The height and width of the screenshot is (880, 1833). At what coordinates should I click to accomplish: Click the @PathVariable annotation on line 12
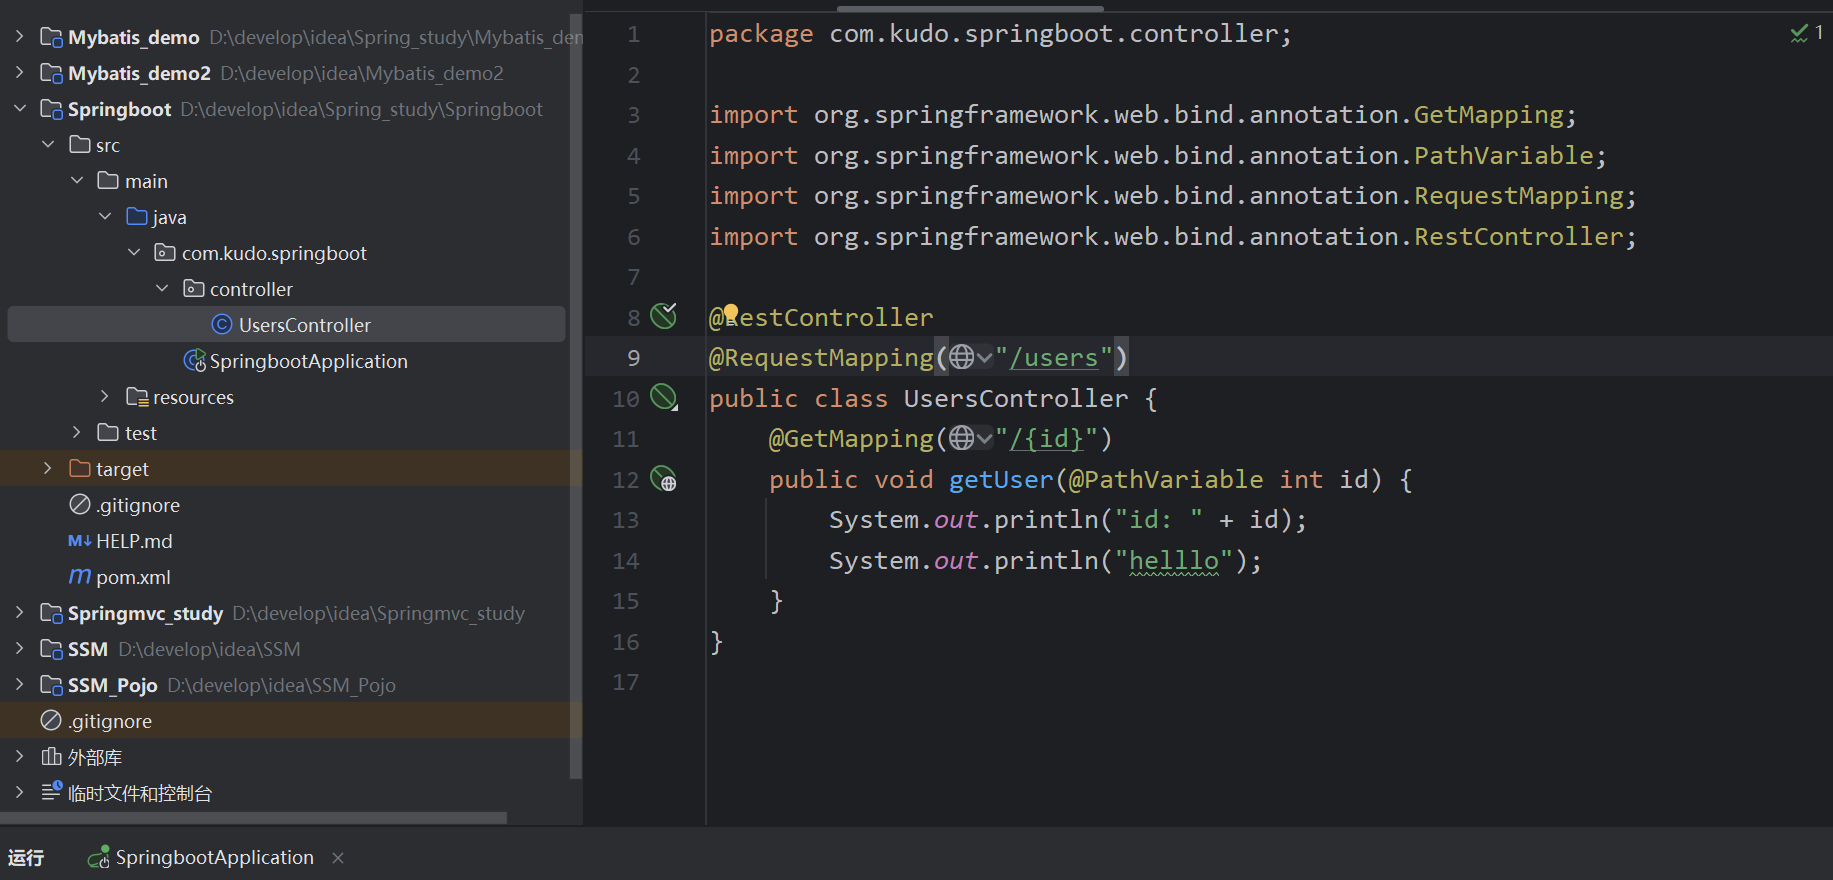point(1166,480)
